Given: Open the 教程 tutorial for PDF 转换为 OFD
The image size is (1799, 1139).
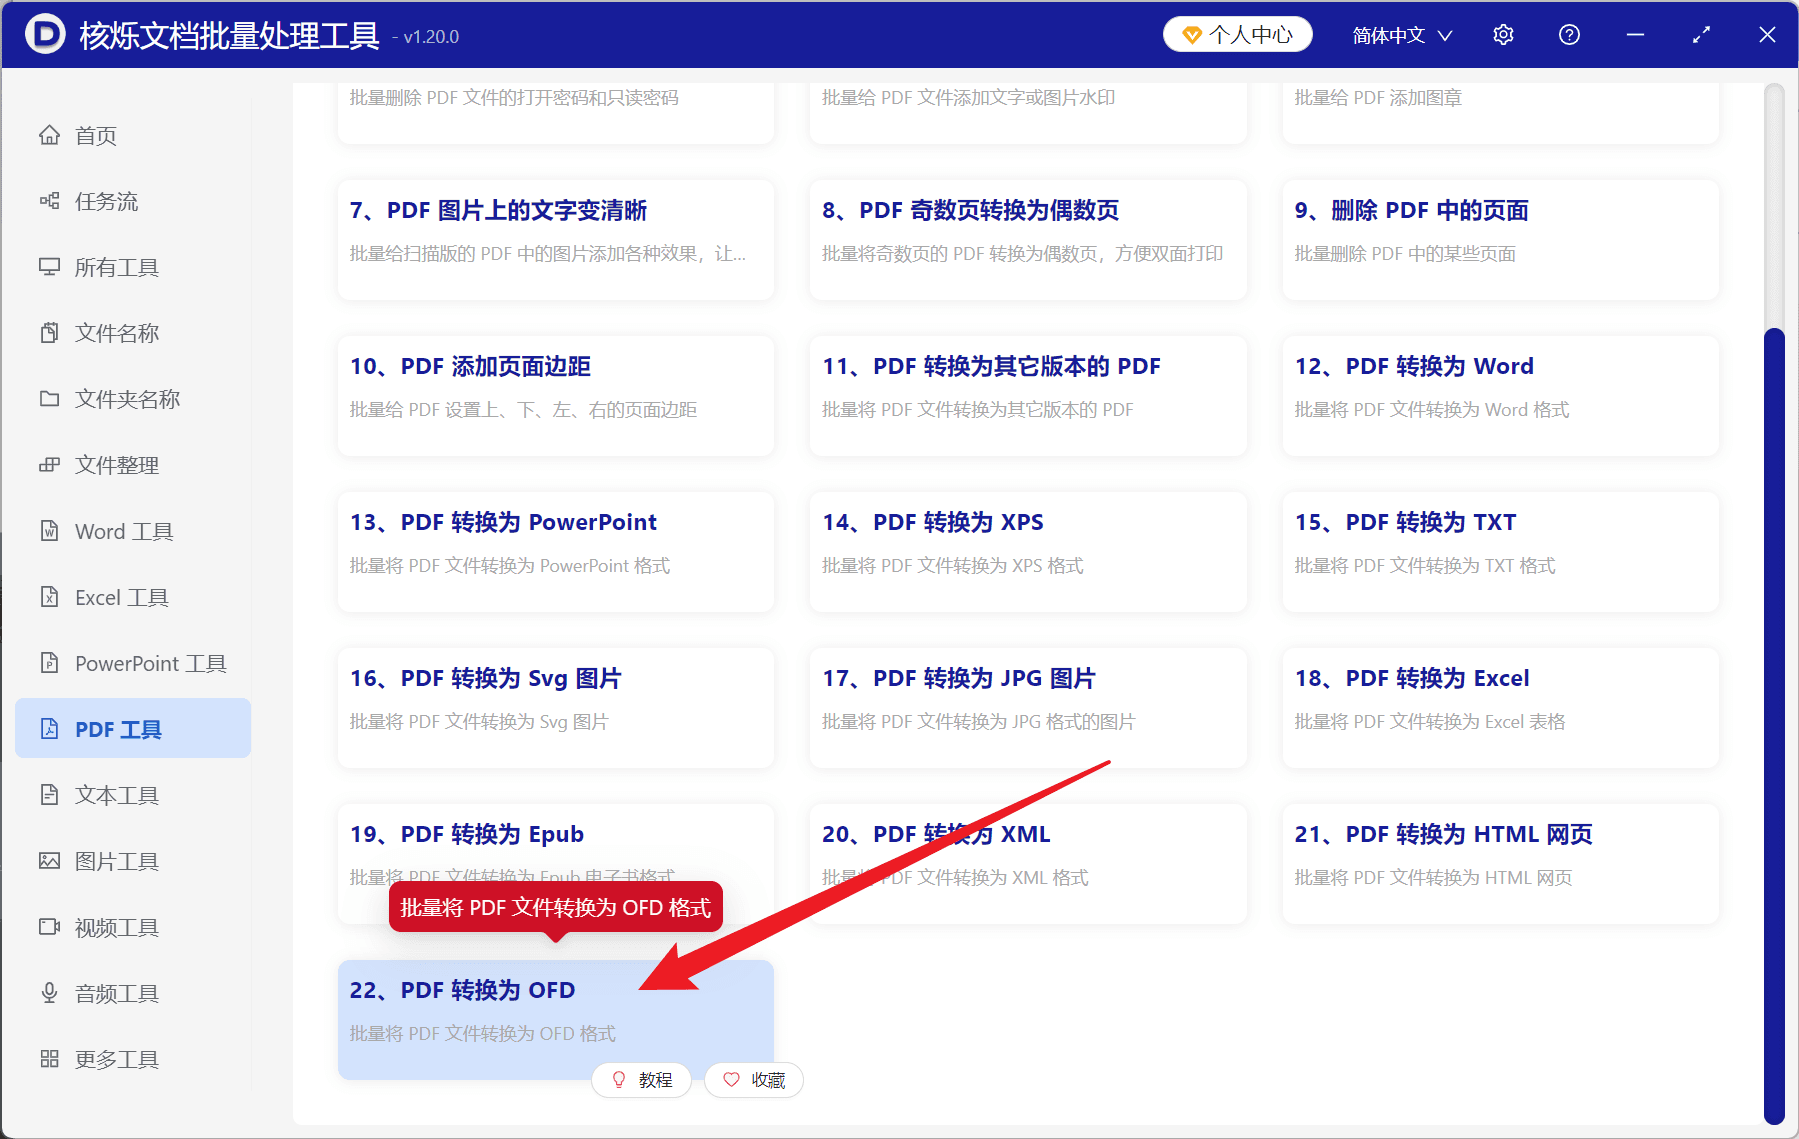Looking at the screenshot, I should [642, 1080].
